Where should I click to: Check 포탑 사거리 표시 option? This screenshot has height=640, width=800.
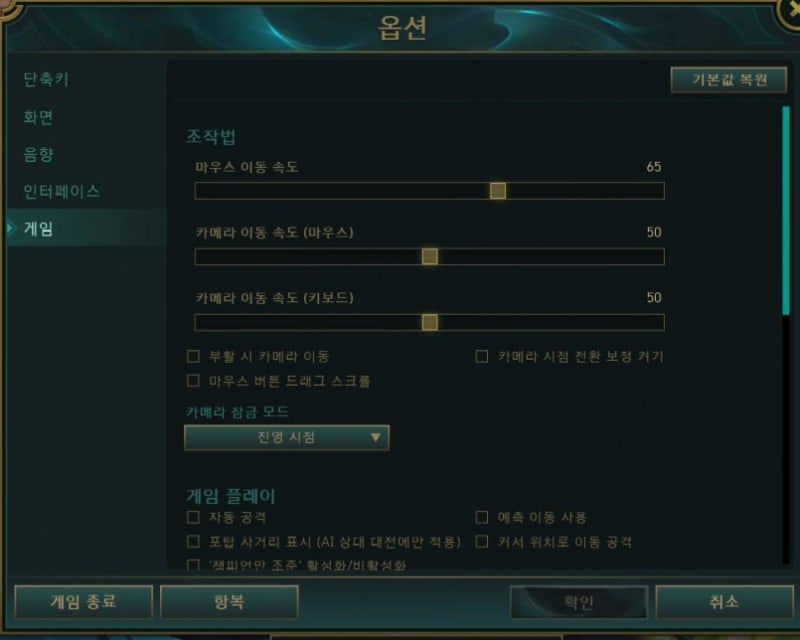(x=193, y=541)
